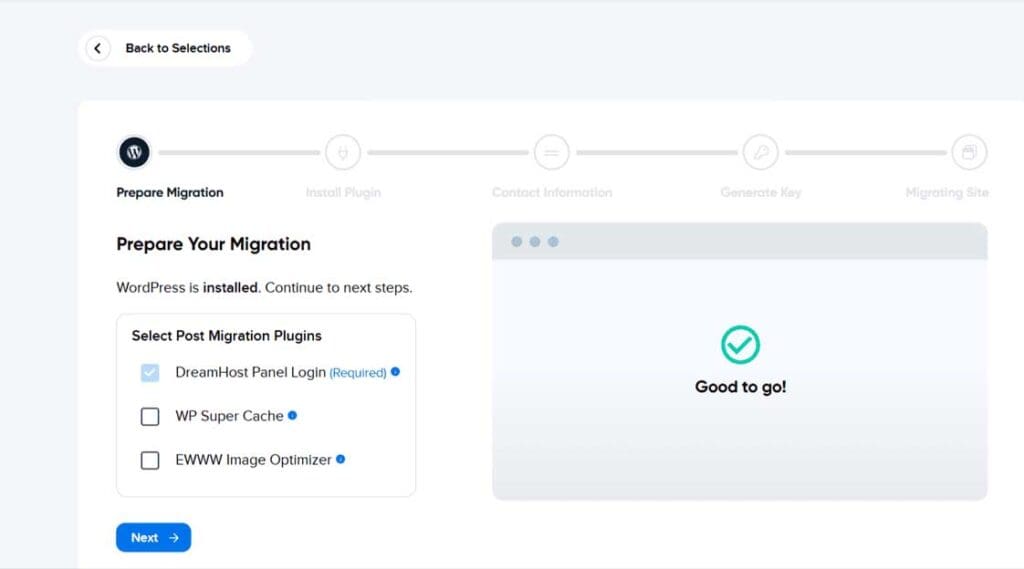Select the WordPress logo step icon

point(134,152)
